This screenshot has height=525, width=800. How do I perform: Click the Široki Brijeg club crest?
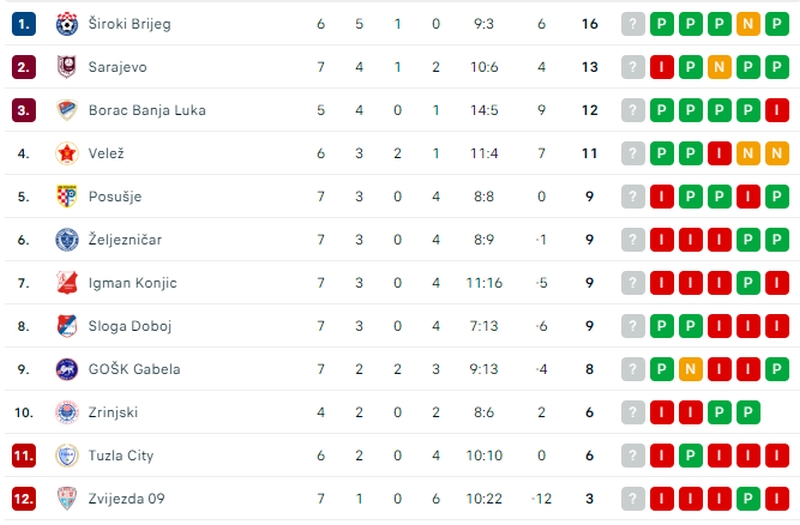coord(67,24)
